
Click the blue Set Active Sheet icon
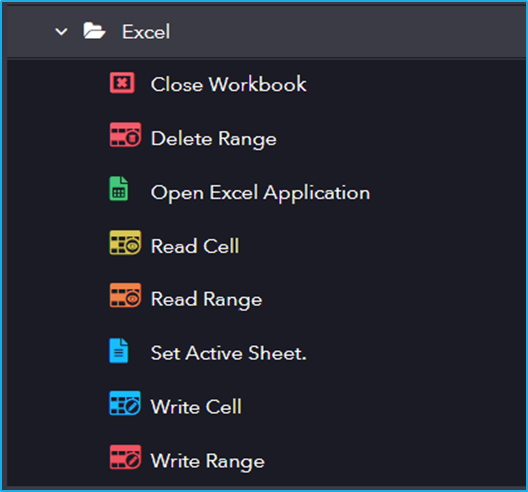(x=119, y=351)
